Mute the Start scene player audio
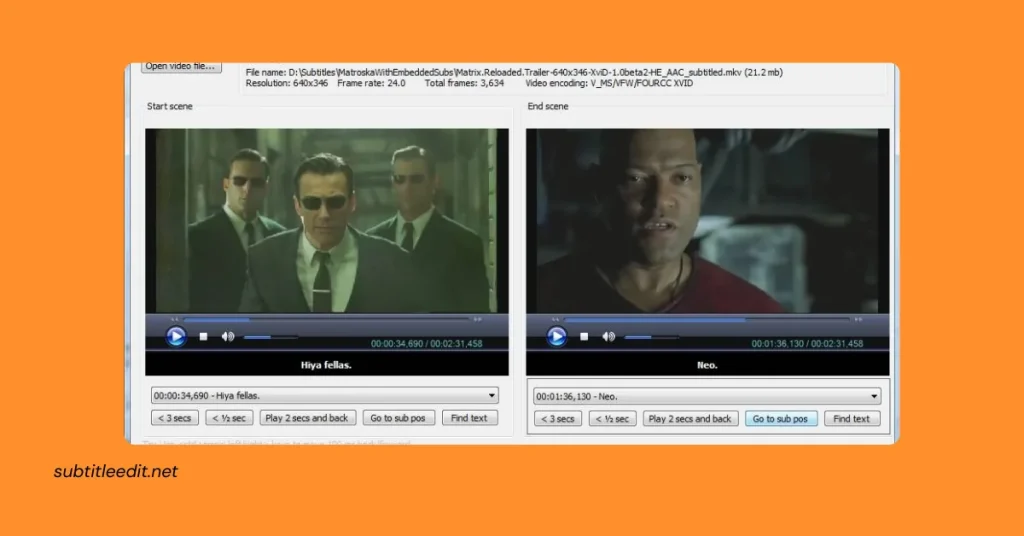 pos(227,337)
